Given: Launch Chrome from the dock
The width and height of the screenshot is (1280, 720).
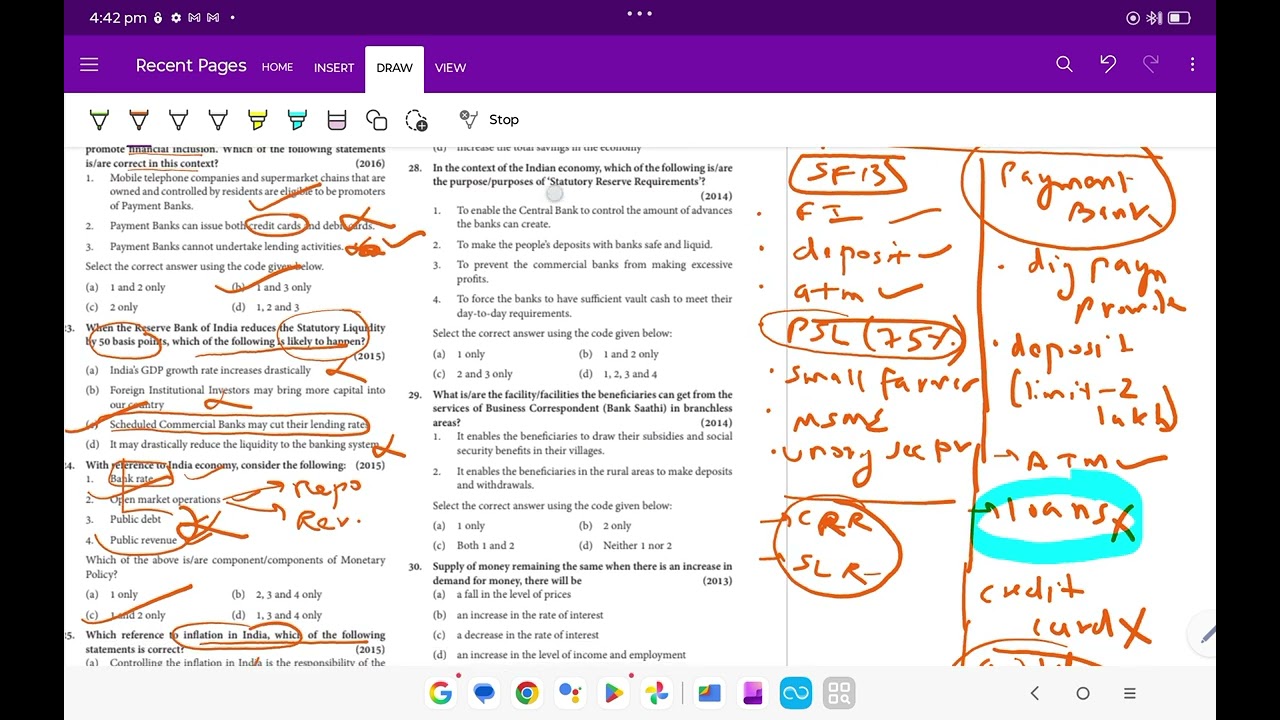Looking at the screenshot, I should click(527, 693).
